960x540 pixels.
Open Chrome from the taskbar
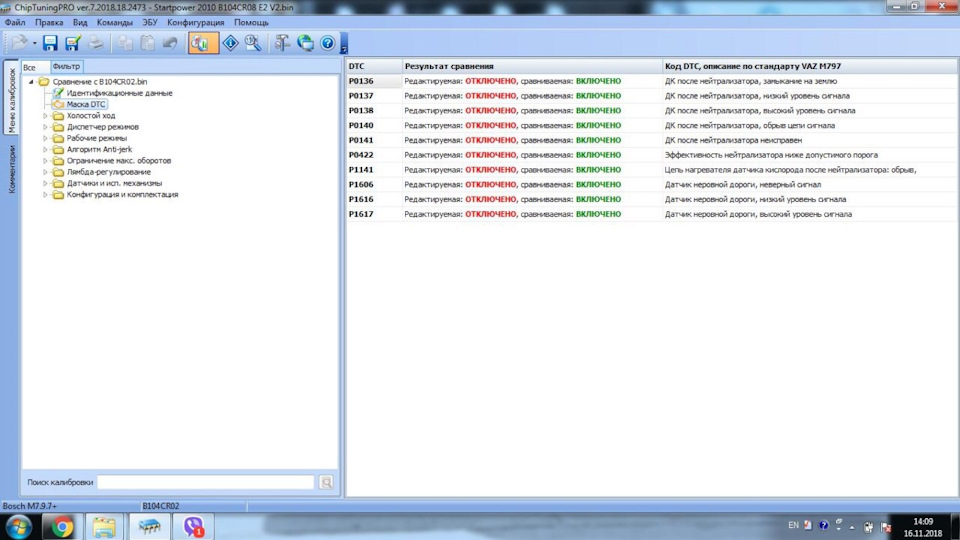pyautogui.click(x=61, y=527)
